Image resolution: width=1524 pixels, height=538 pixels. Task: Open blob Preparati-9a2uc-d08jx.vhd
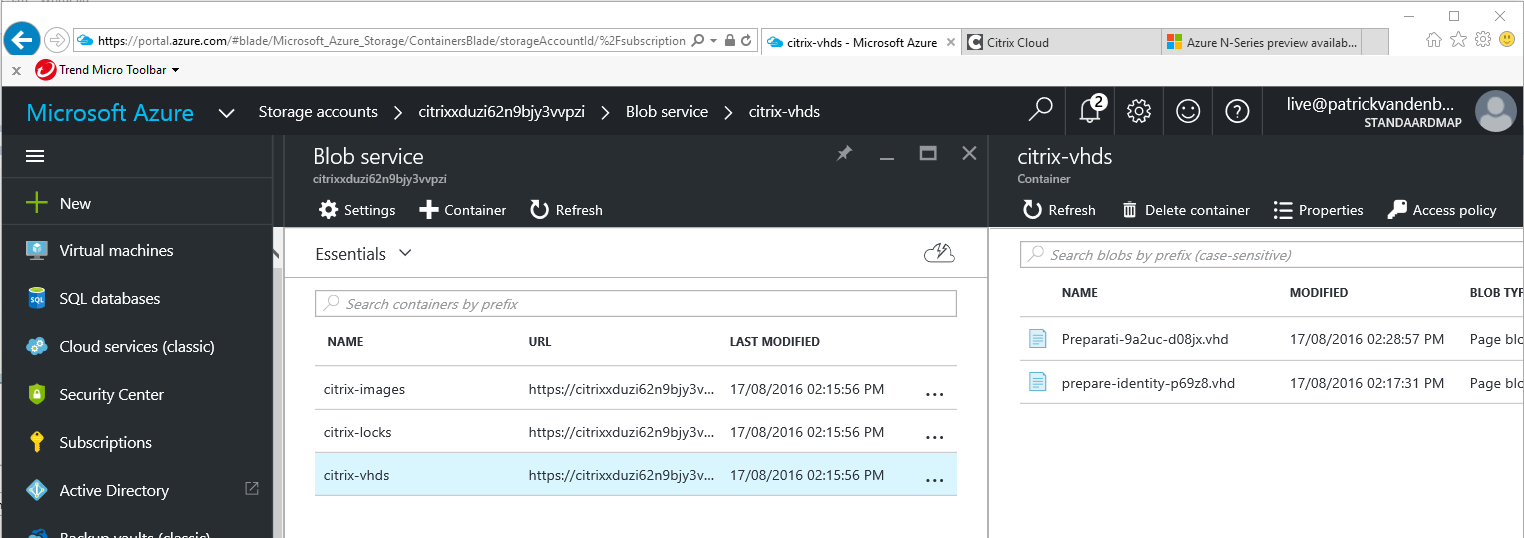[1145, 339]
